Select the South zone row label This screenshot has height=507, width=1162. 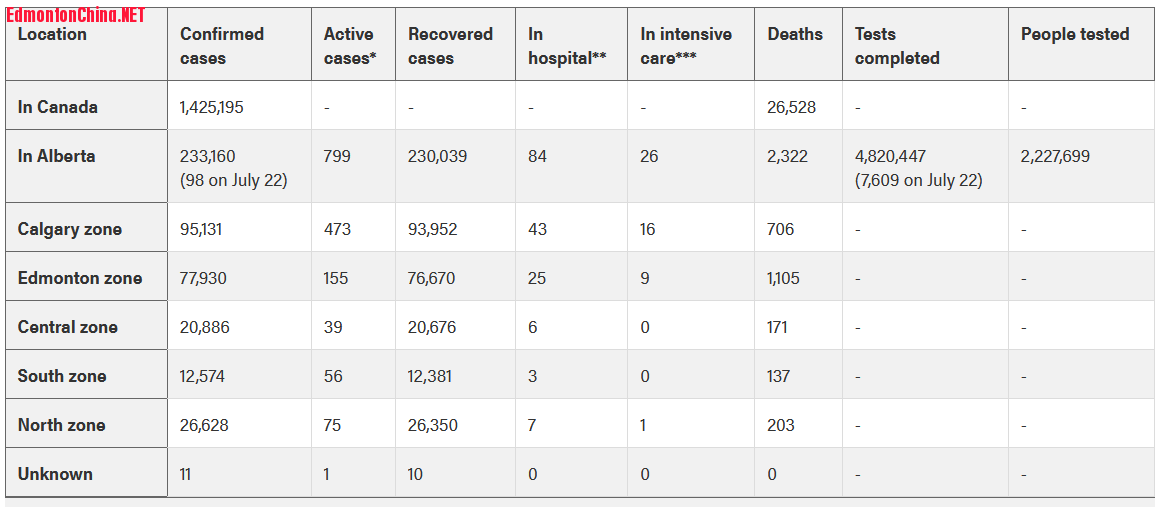tap(62, 376)
